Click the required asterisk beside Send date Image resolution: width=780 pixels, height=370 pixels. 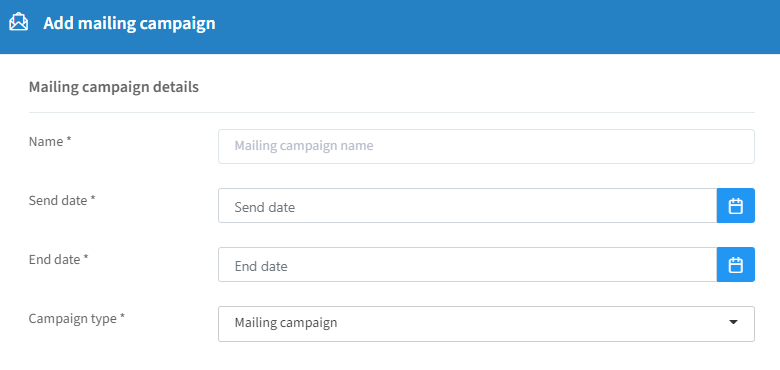93,199
